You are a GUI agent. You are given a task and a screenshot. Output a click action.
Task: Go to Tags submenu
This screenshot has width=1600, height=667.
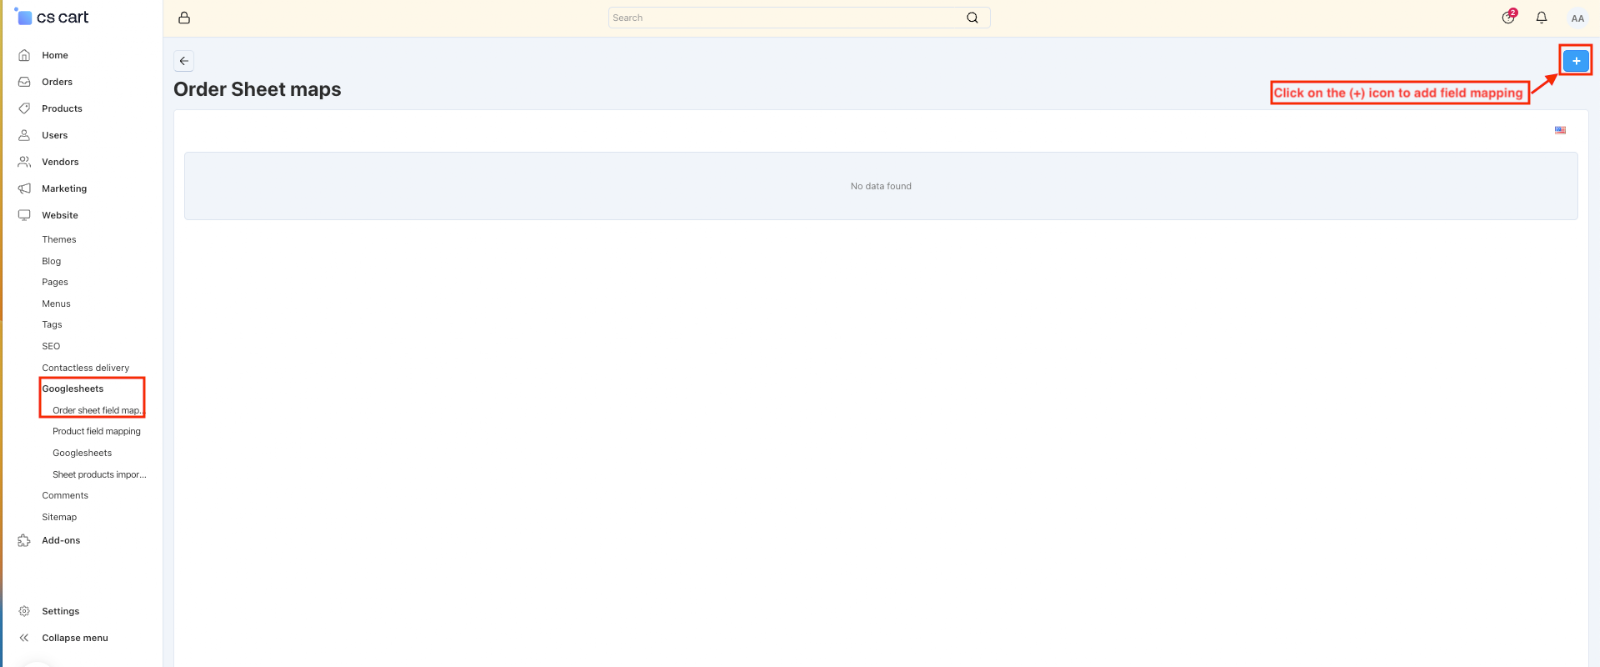tap(52, 325)
